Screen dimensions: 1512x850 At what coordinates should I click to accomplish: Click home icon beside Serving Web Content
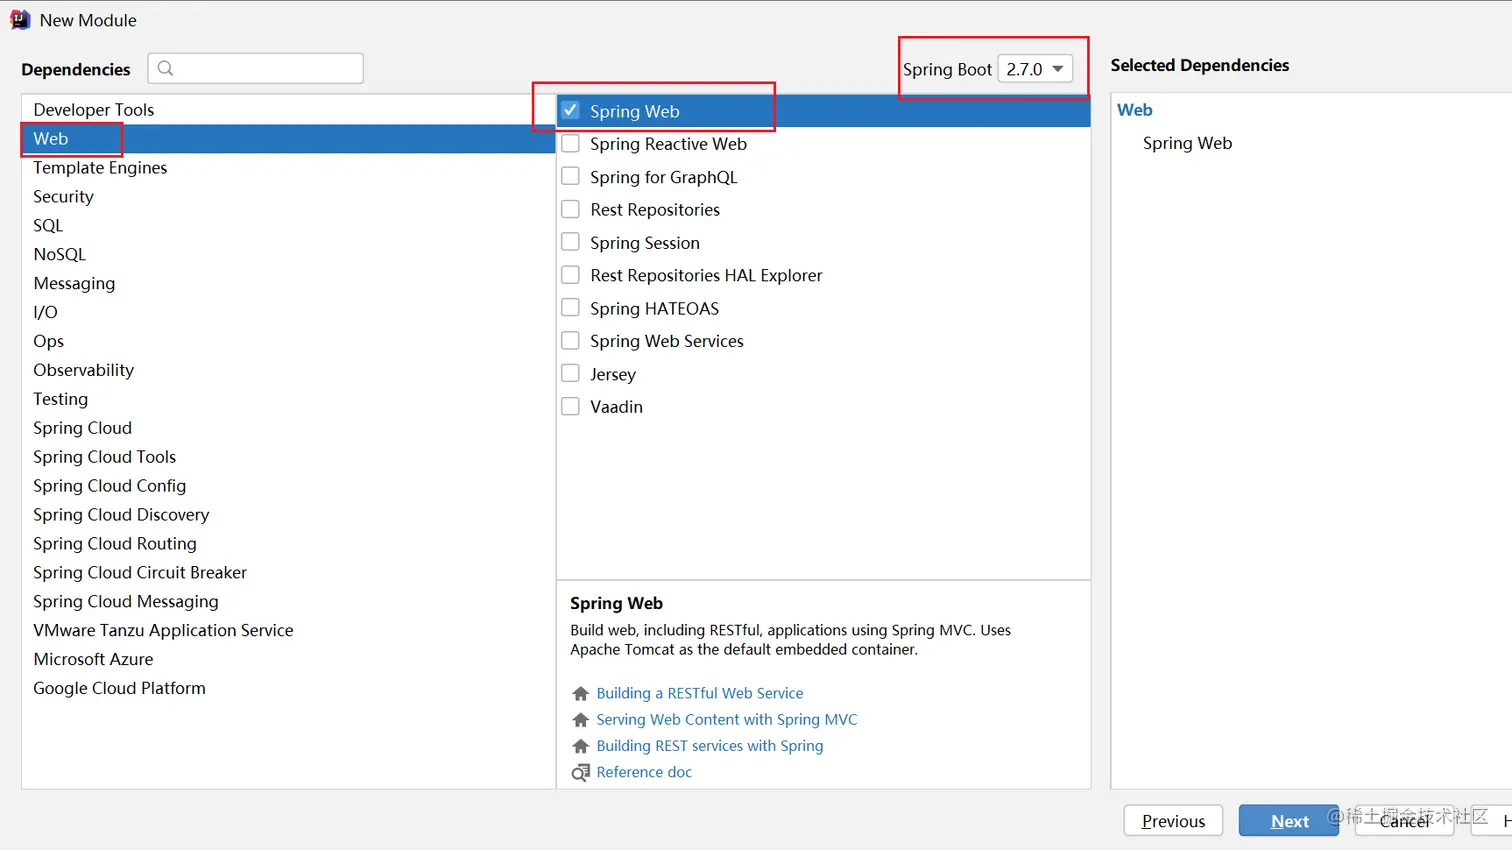(x=580, y=720)
